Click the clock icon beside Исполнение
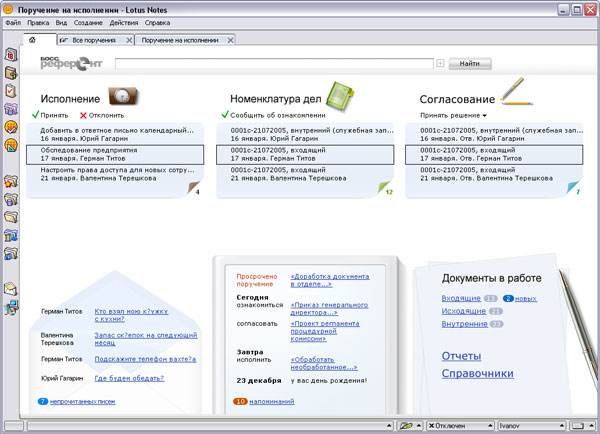This screenshot has width=600, height=434. [x=124, y=97]
